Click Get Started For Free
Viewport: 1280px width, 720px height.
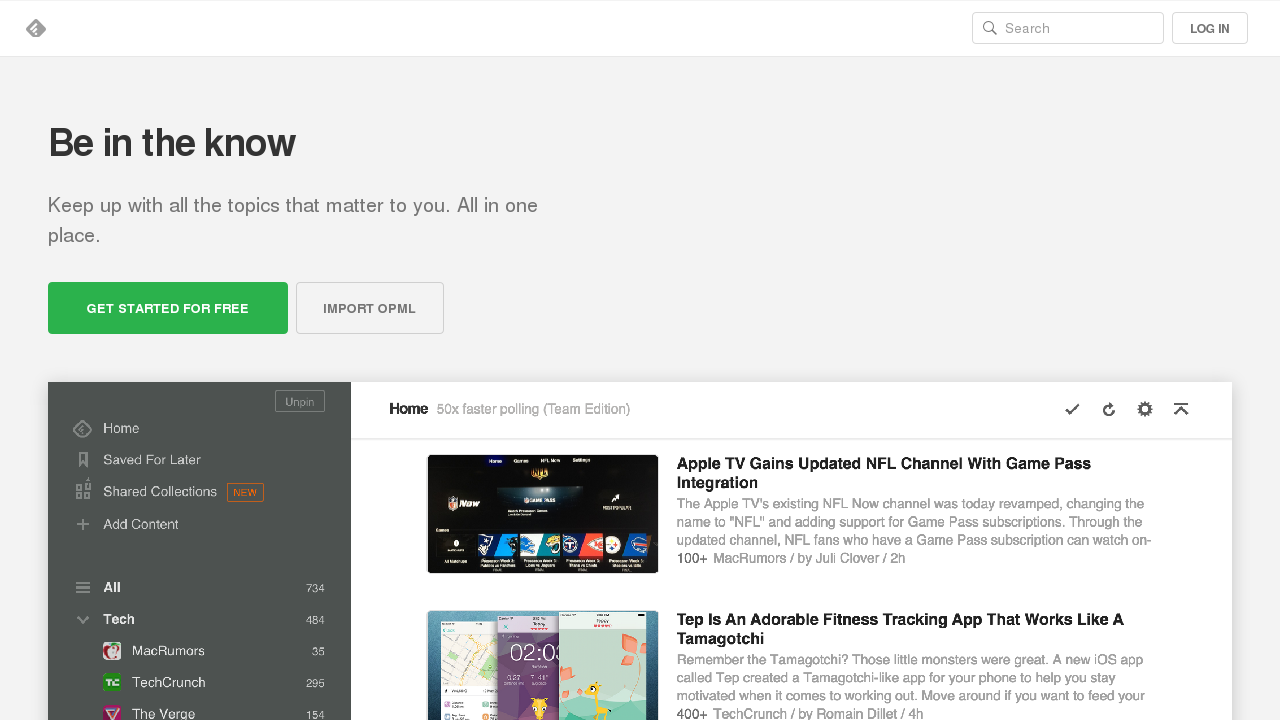[x=168, y=308]
